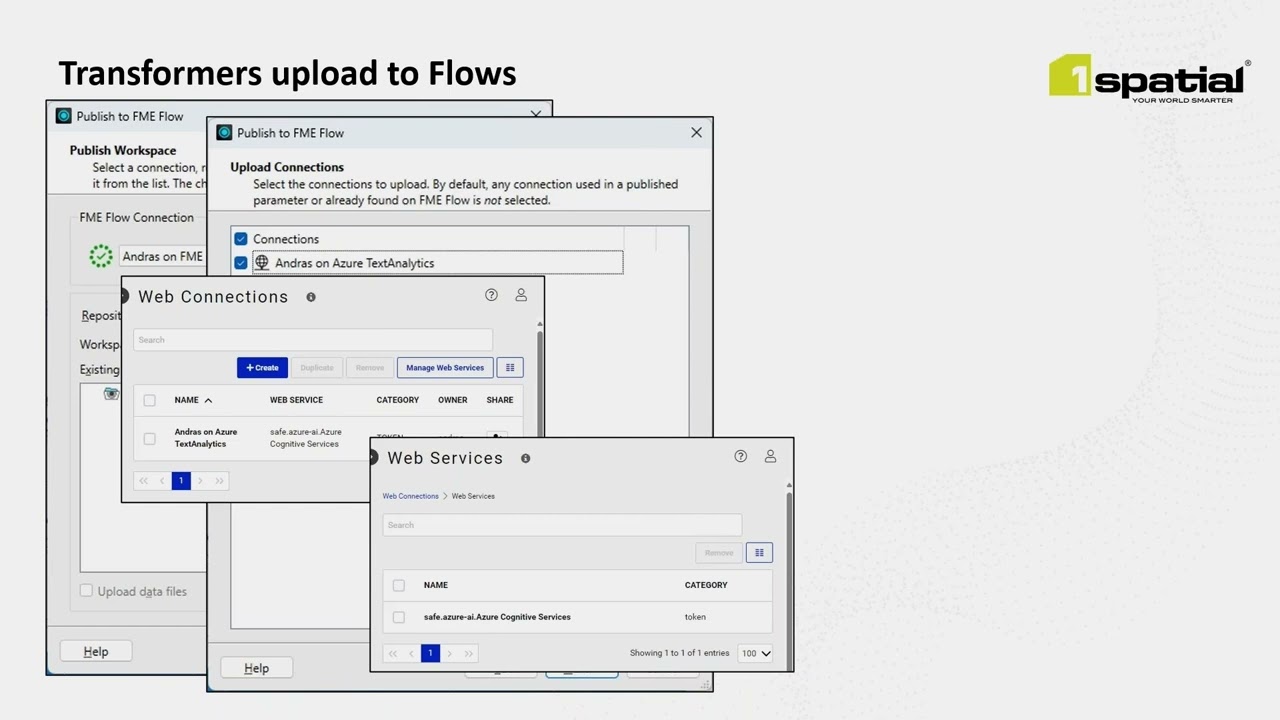Tick the Andras on Azure TextAnalytics row checkbox
The height and width of the screenshot is (720, 1280).
pos(149,438)
